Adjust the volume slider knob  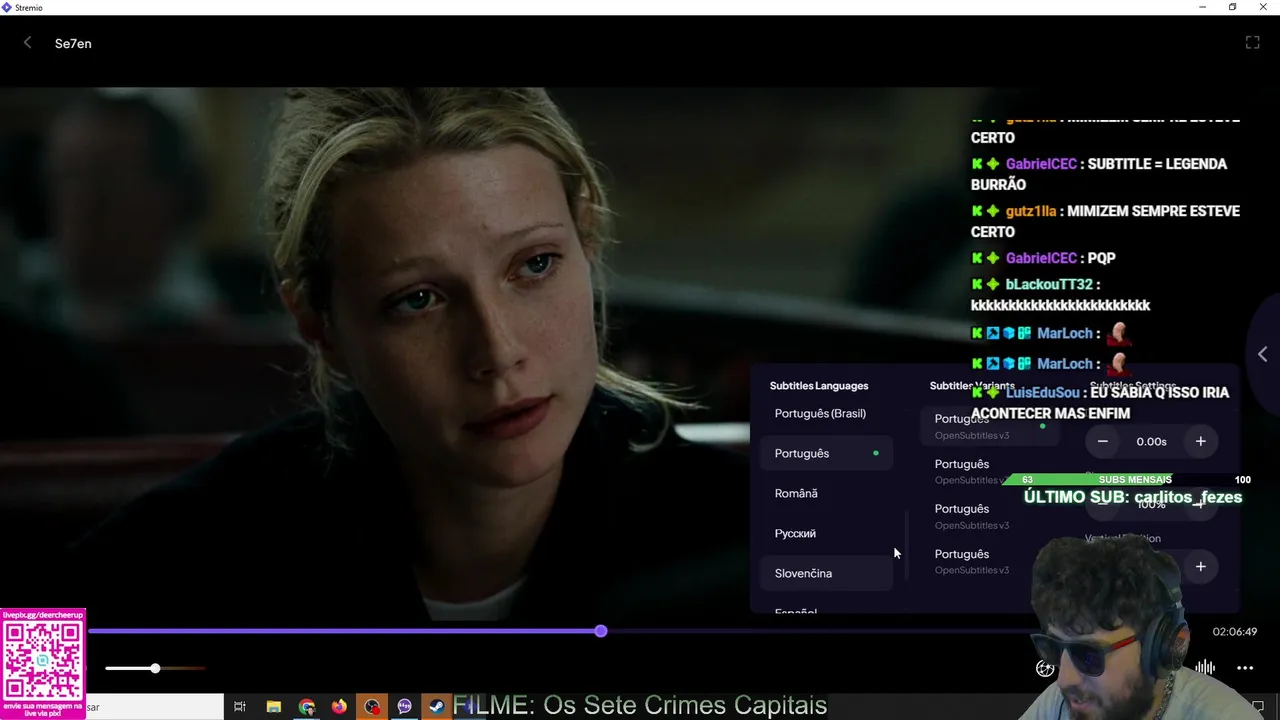point(155,668)
